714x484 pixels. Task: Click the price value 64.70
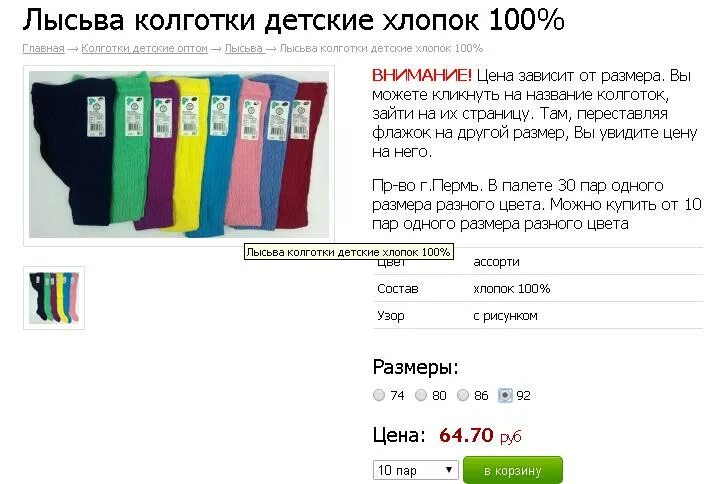(x=466, y=435)
